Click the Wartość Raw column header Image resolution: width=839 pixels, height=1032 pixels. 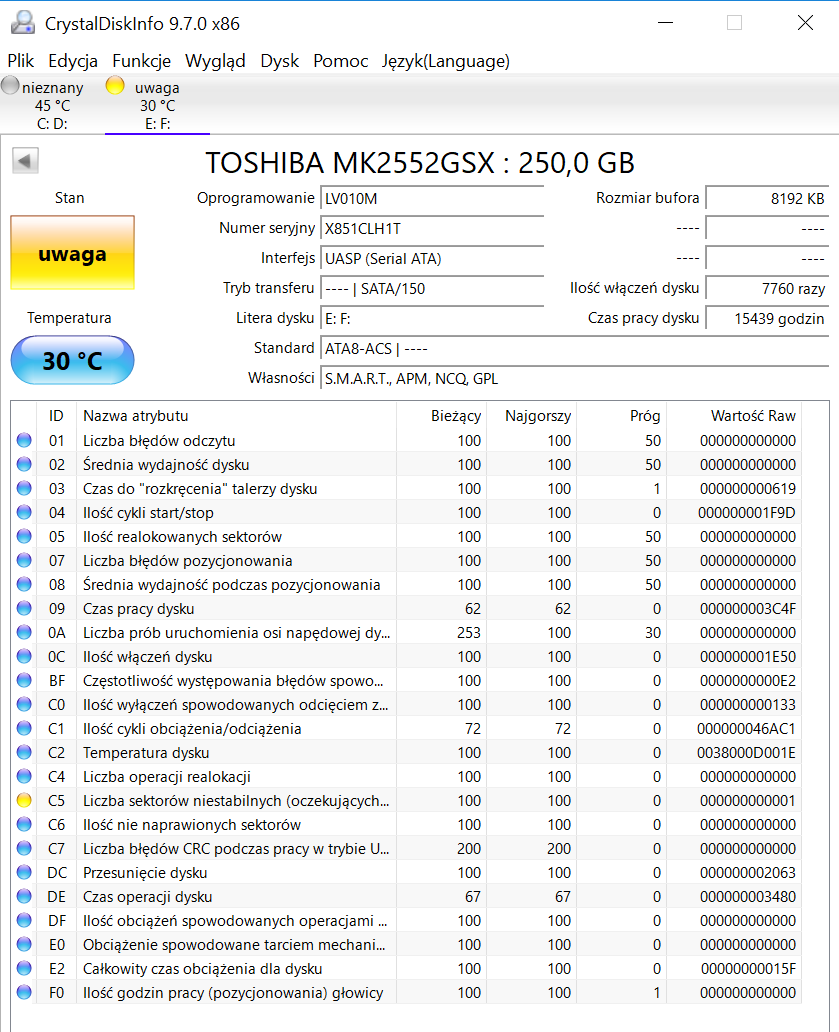point(734,416)
